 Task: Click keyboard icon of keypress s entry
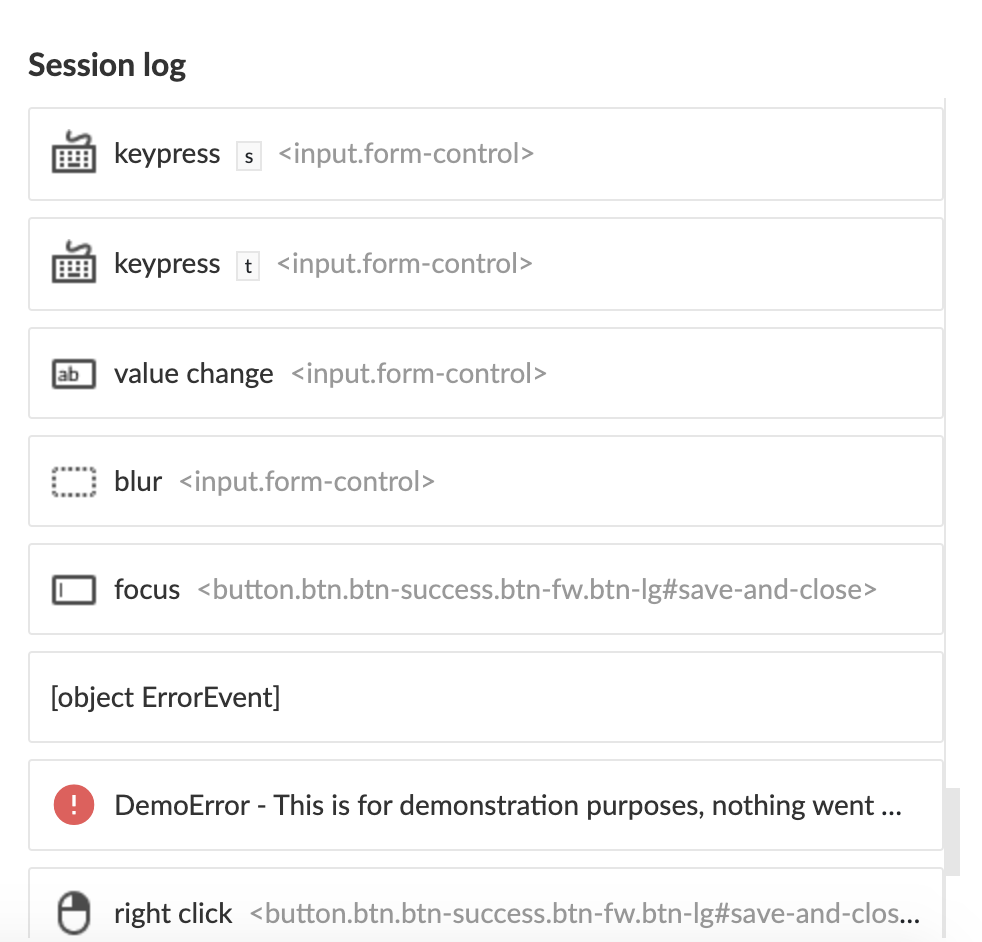pos(74,153)
